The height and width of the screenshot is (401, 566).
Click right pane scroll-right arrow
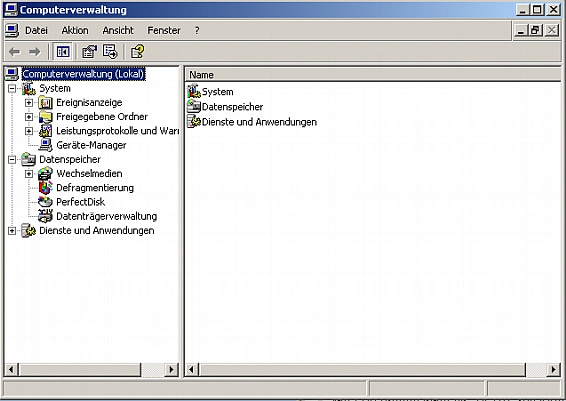(554, 369)
